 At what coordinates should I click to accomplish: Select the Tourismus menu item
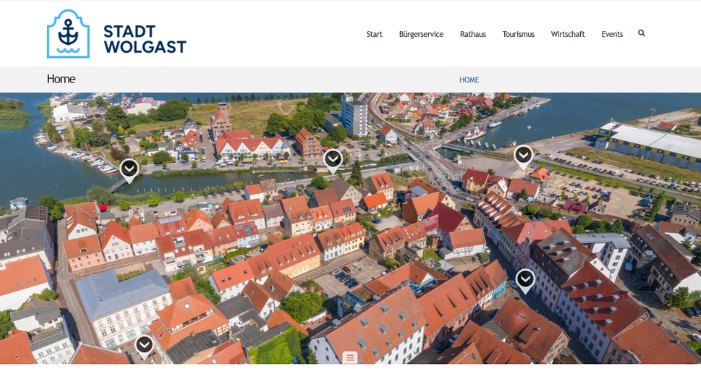click(518, 34)
